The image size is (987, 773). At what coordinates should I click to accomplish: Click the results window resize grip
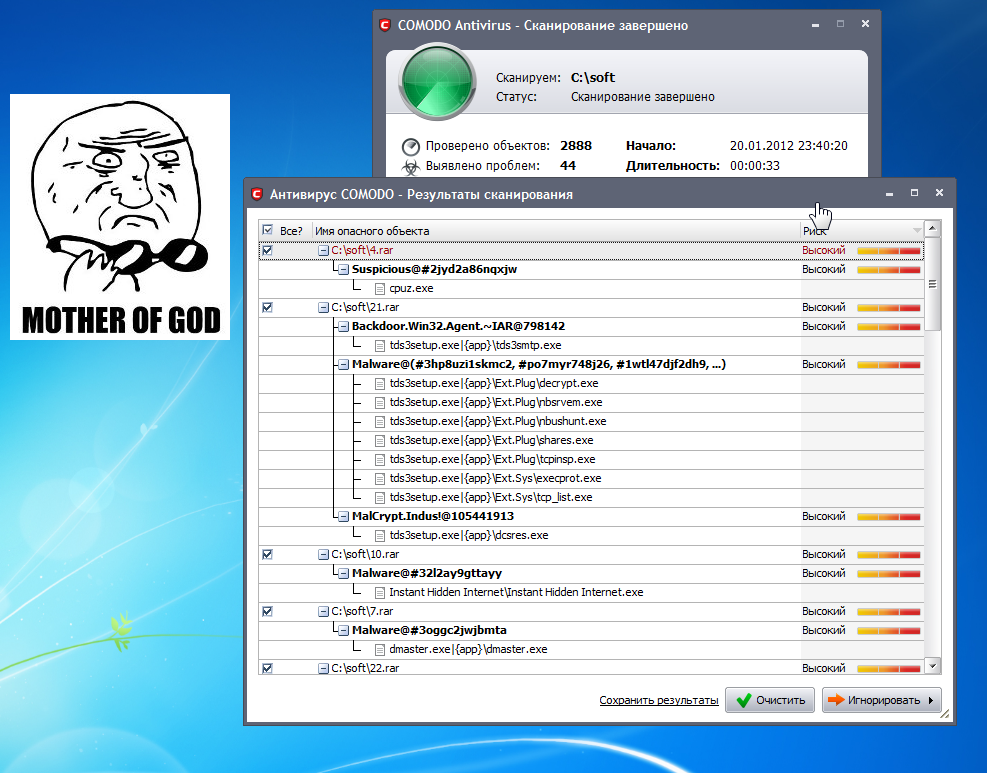pyautogui.click(x=944, y=713)
